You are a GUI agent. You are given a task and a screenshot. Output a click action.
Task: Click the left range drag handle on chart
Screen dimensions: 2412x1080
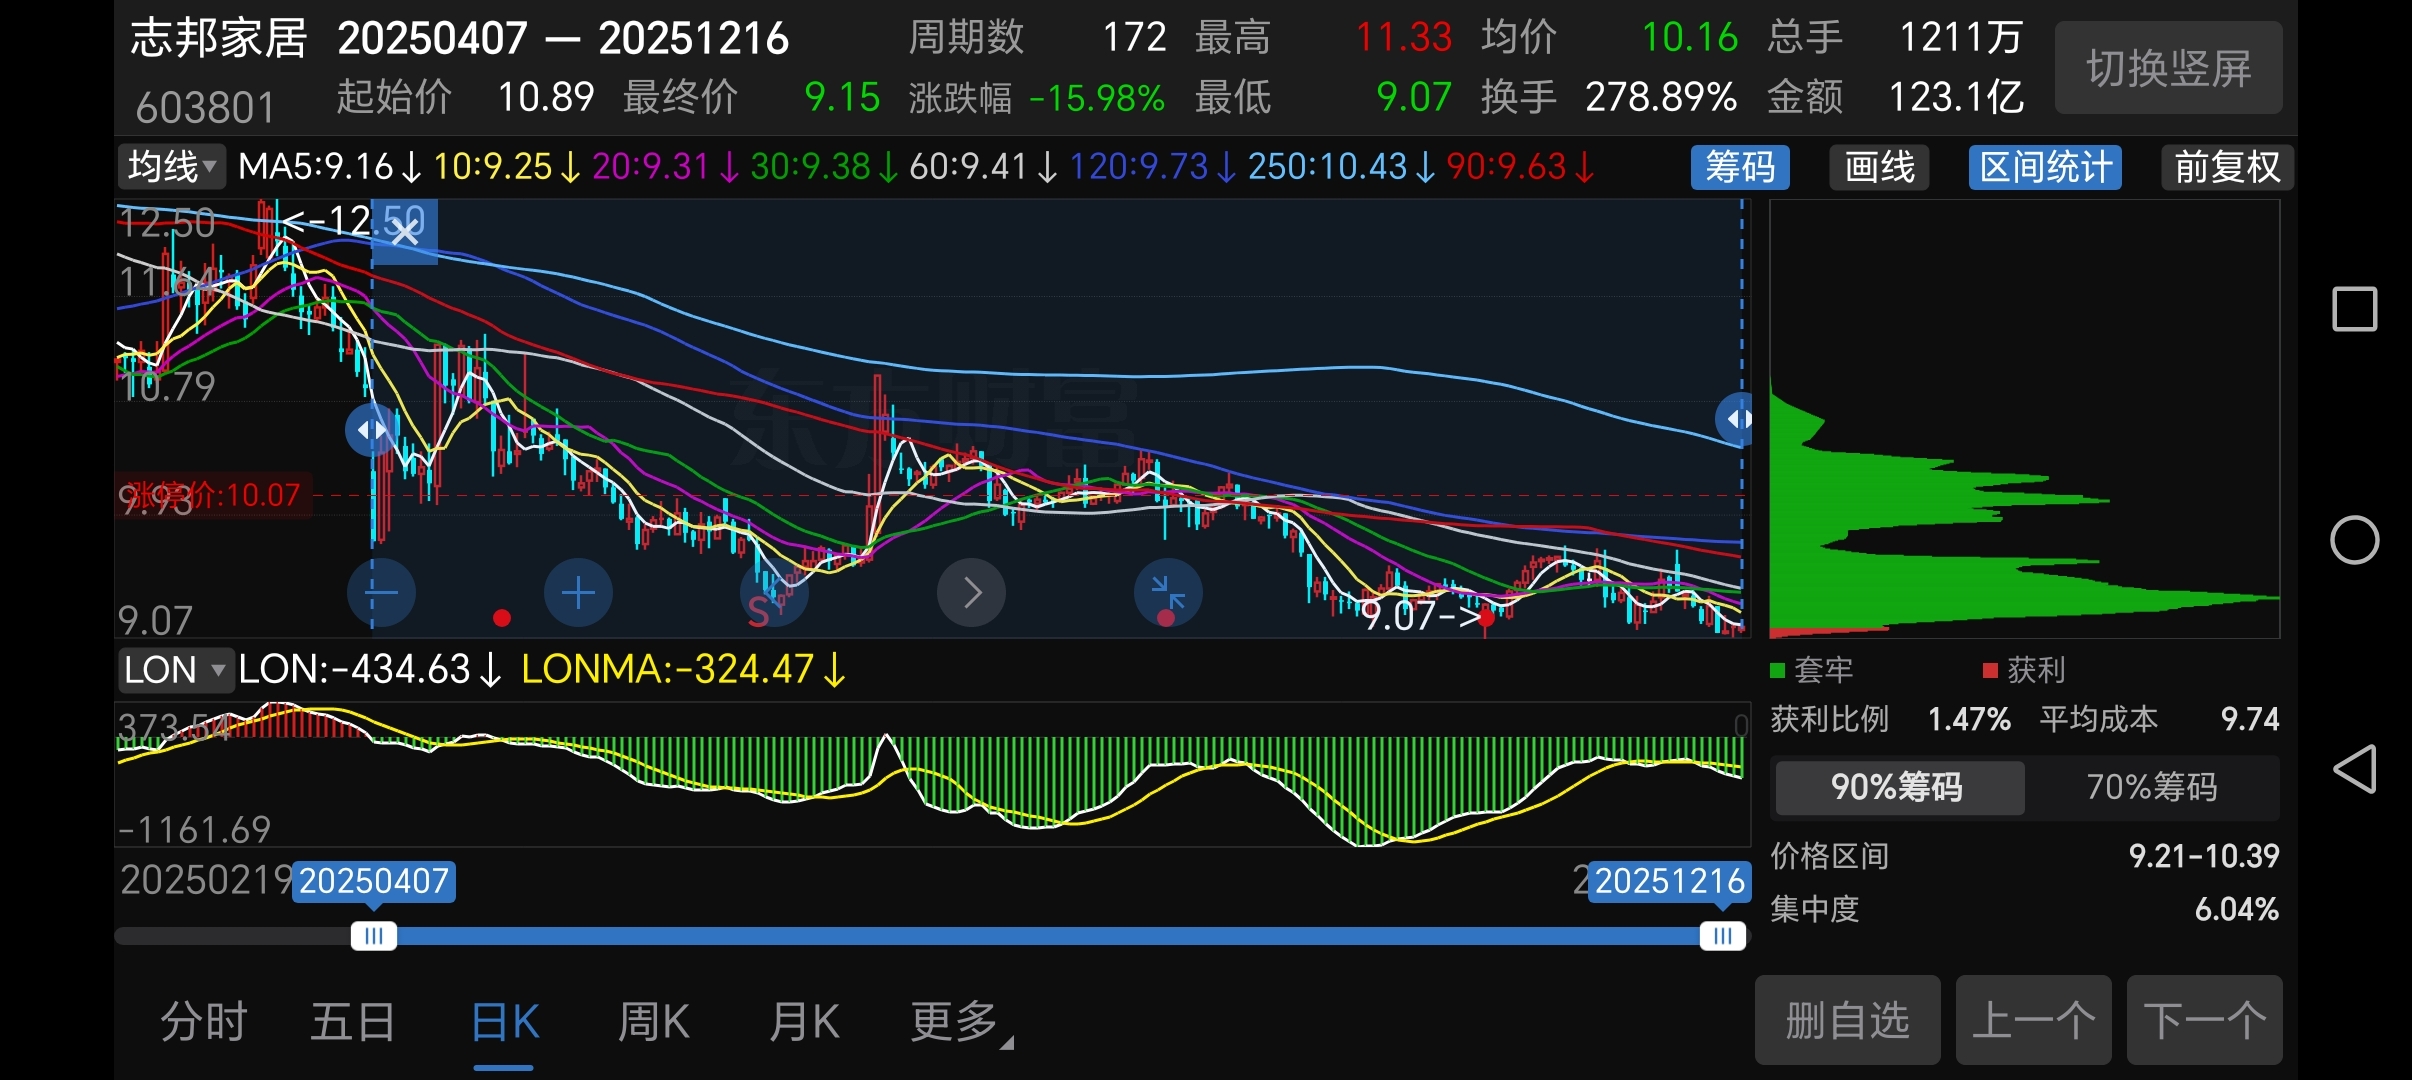[371, 430]
